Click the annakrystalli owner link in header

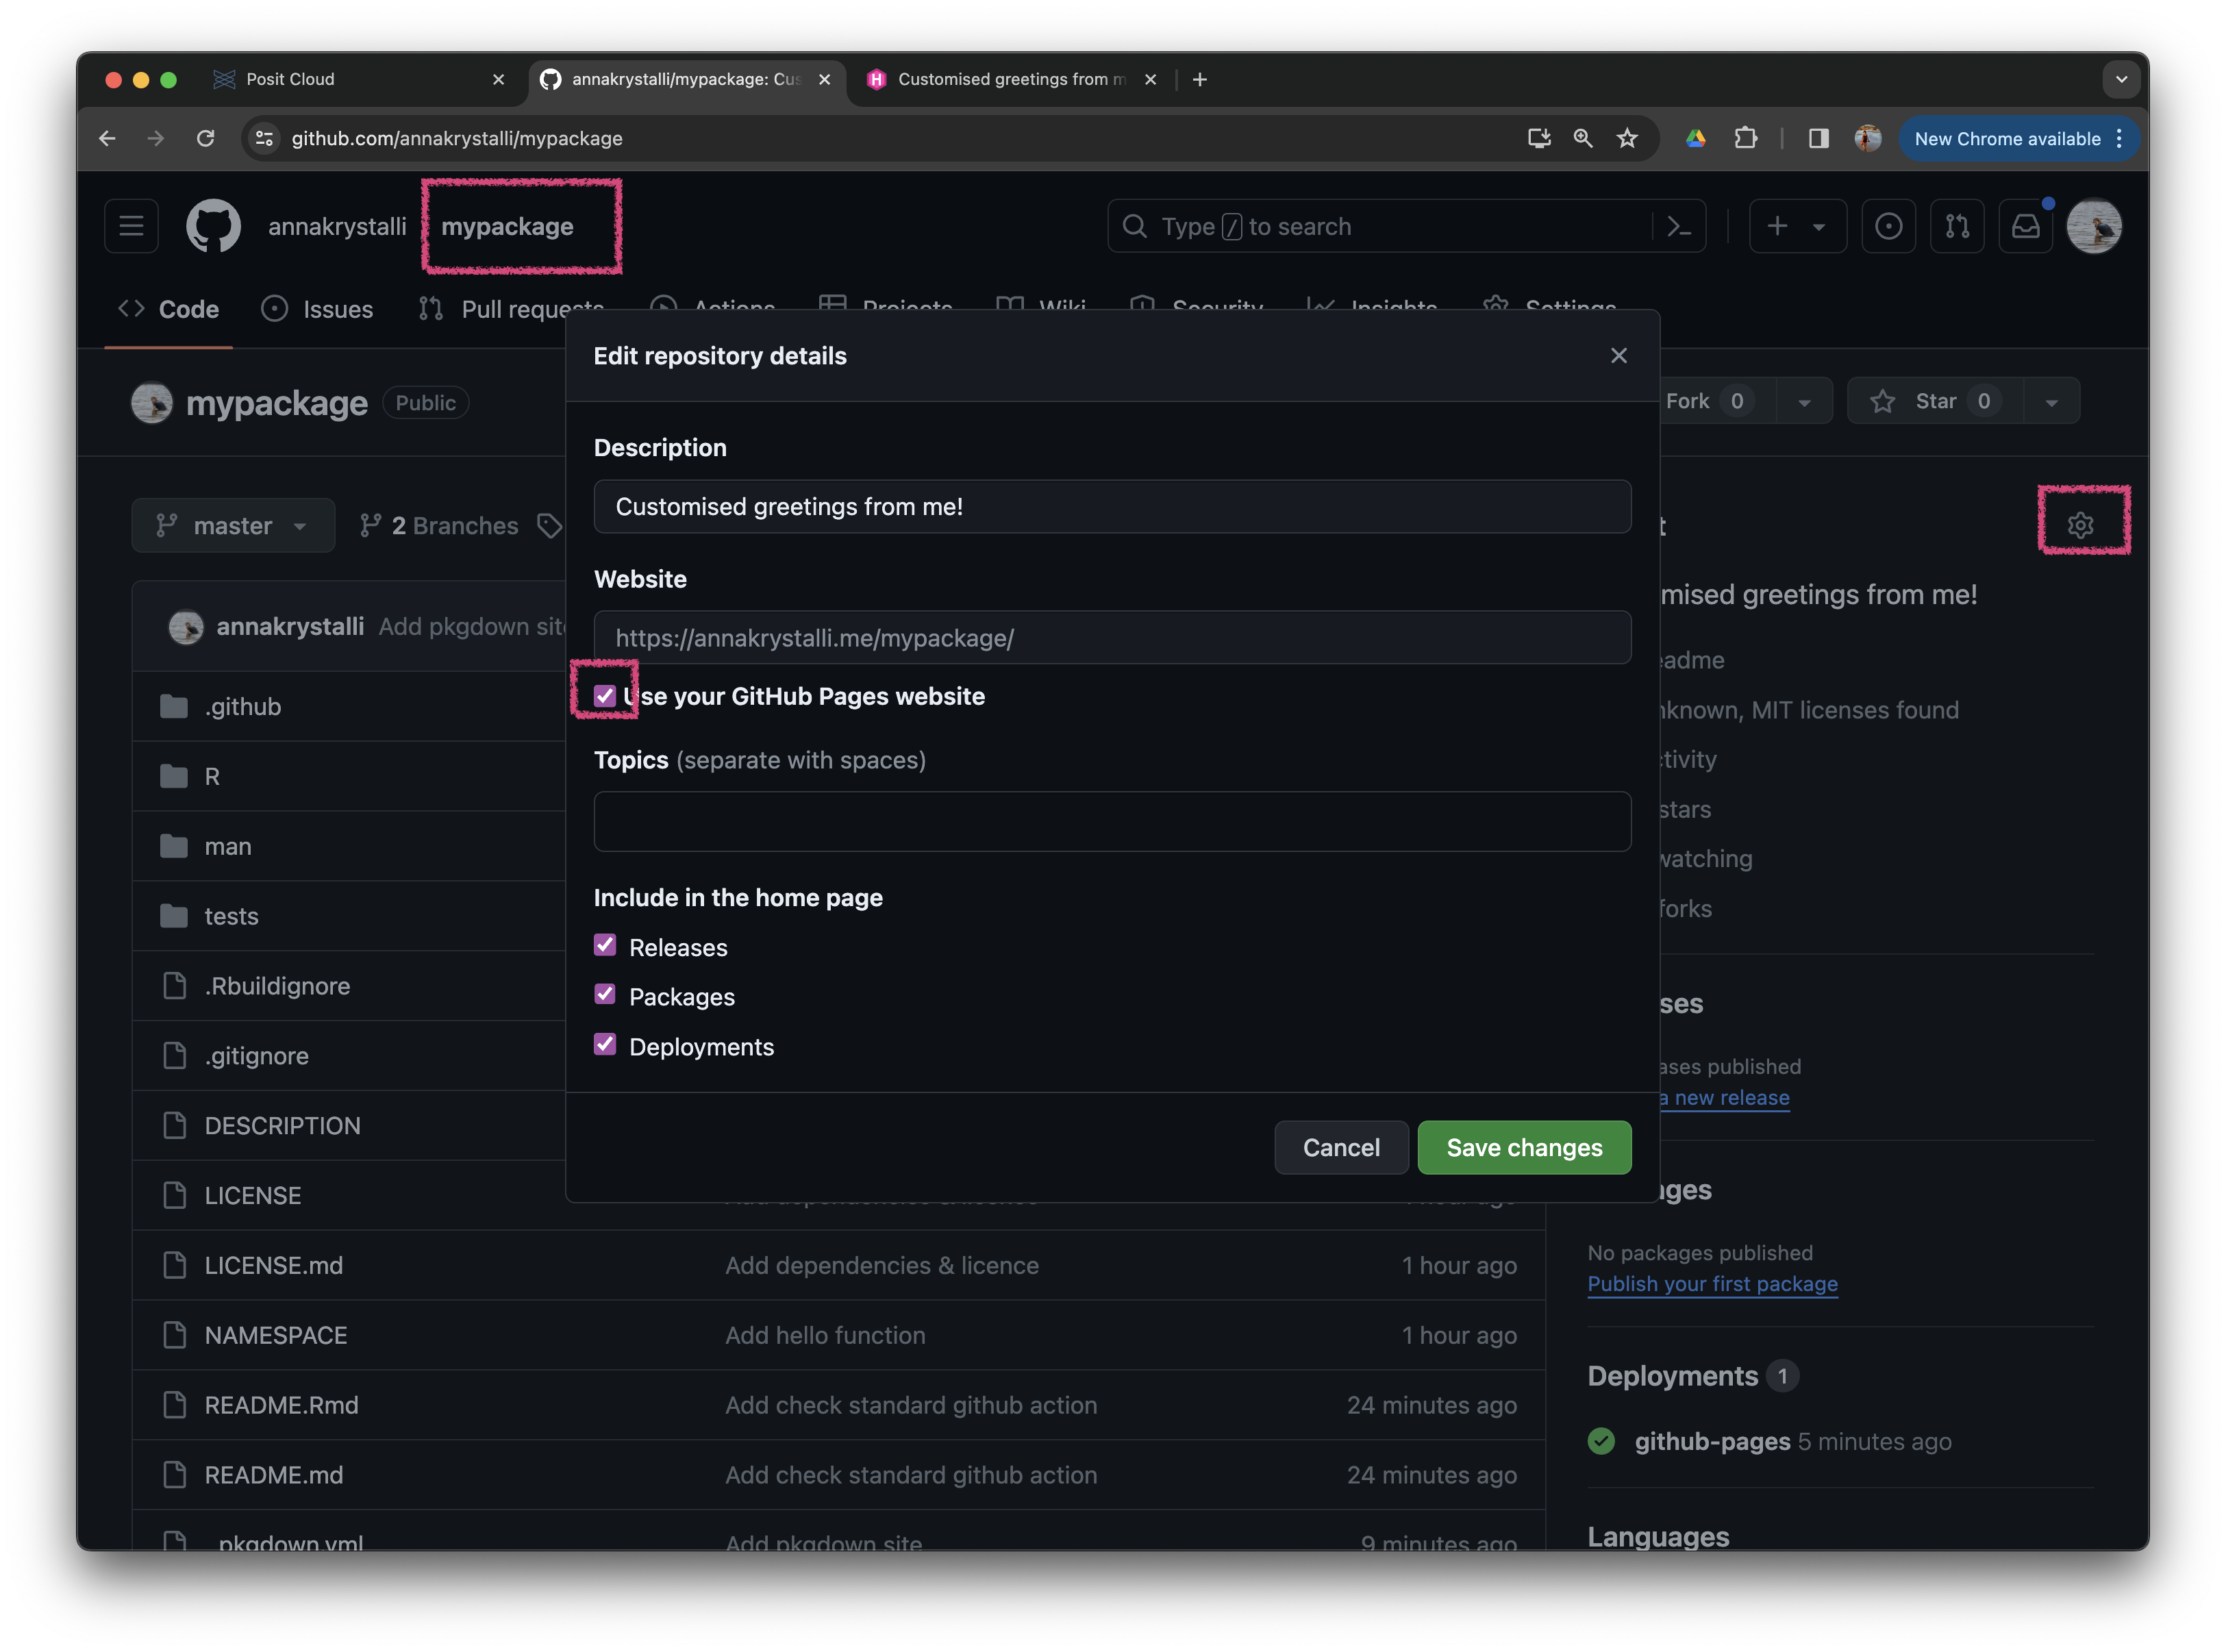[337, 227]
